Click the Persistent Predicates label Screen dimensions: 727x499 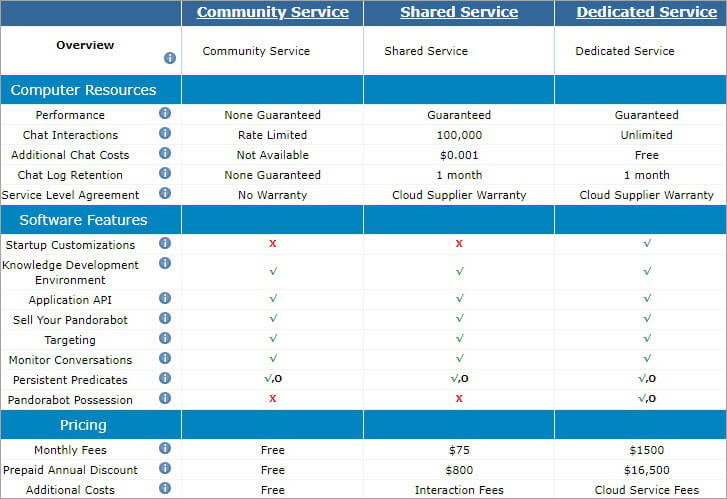click(70, 380)
